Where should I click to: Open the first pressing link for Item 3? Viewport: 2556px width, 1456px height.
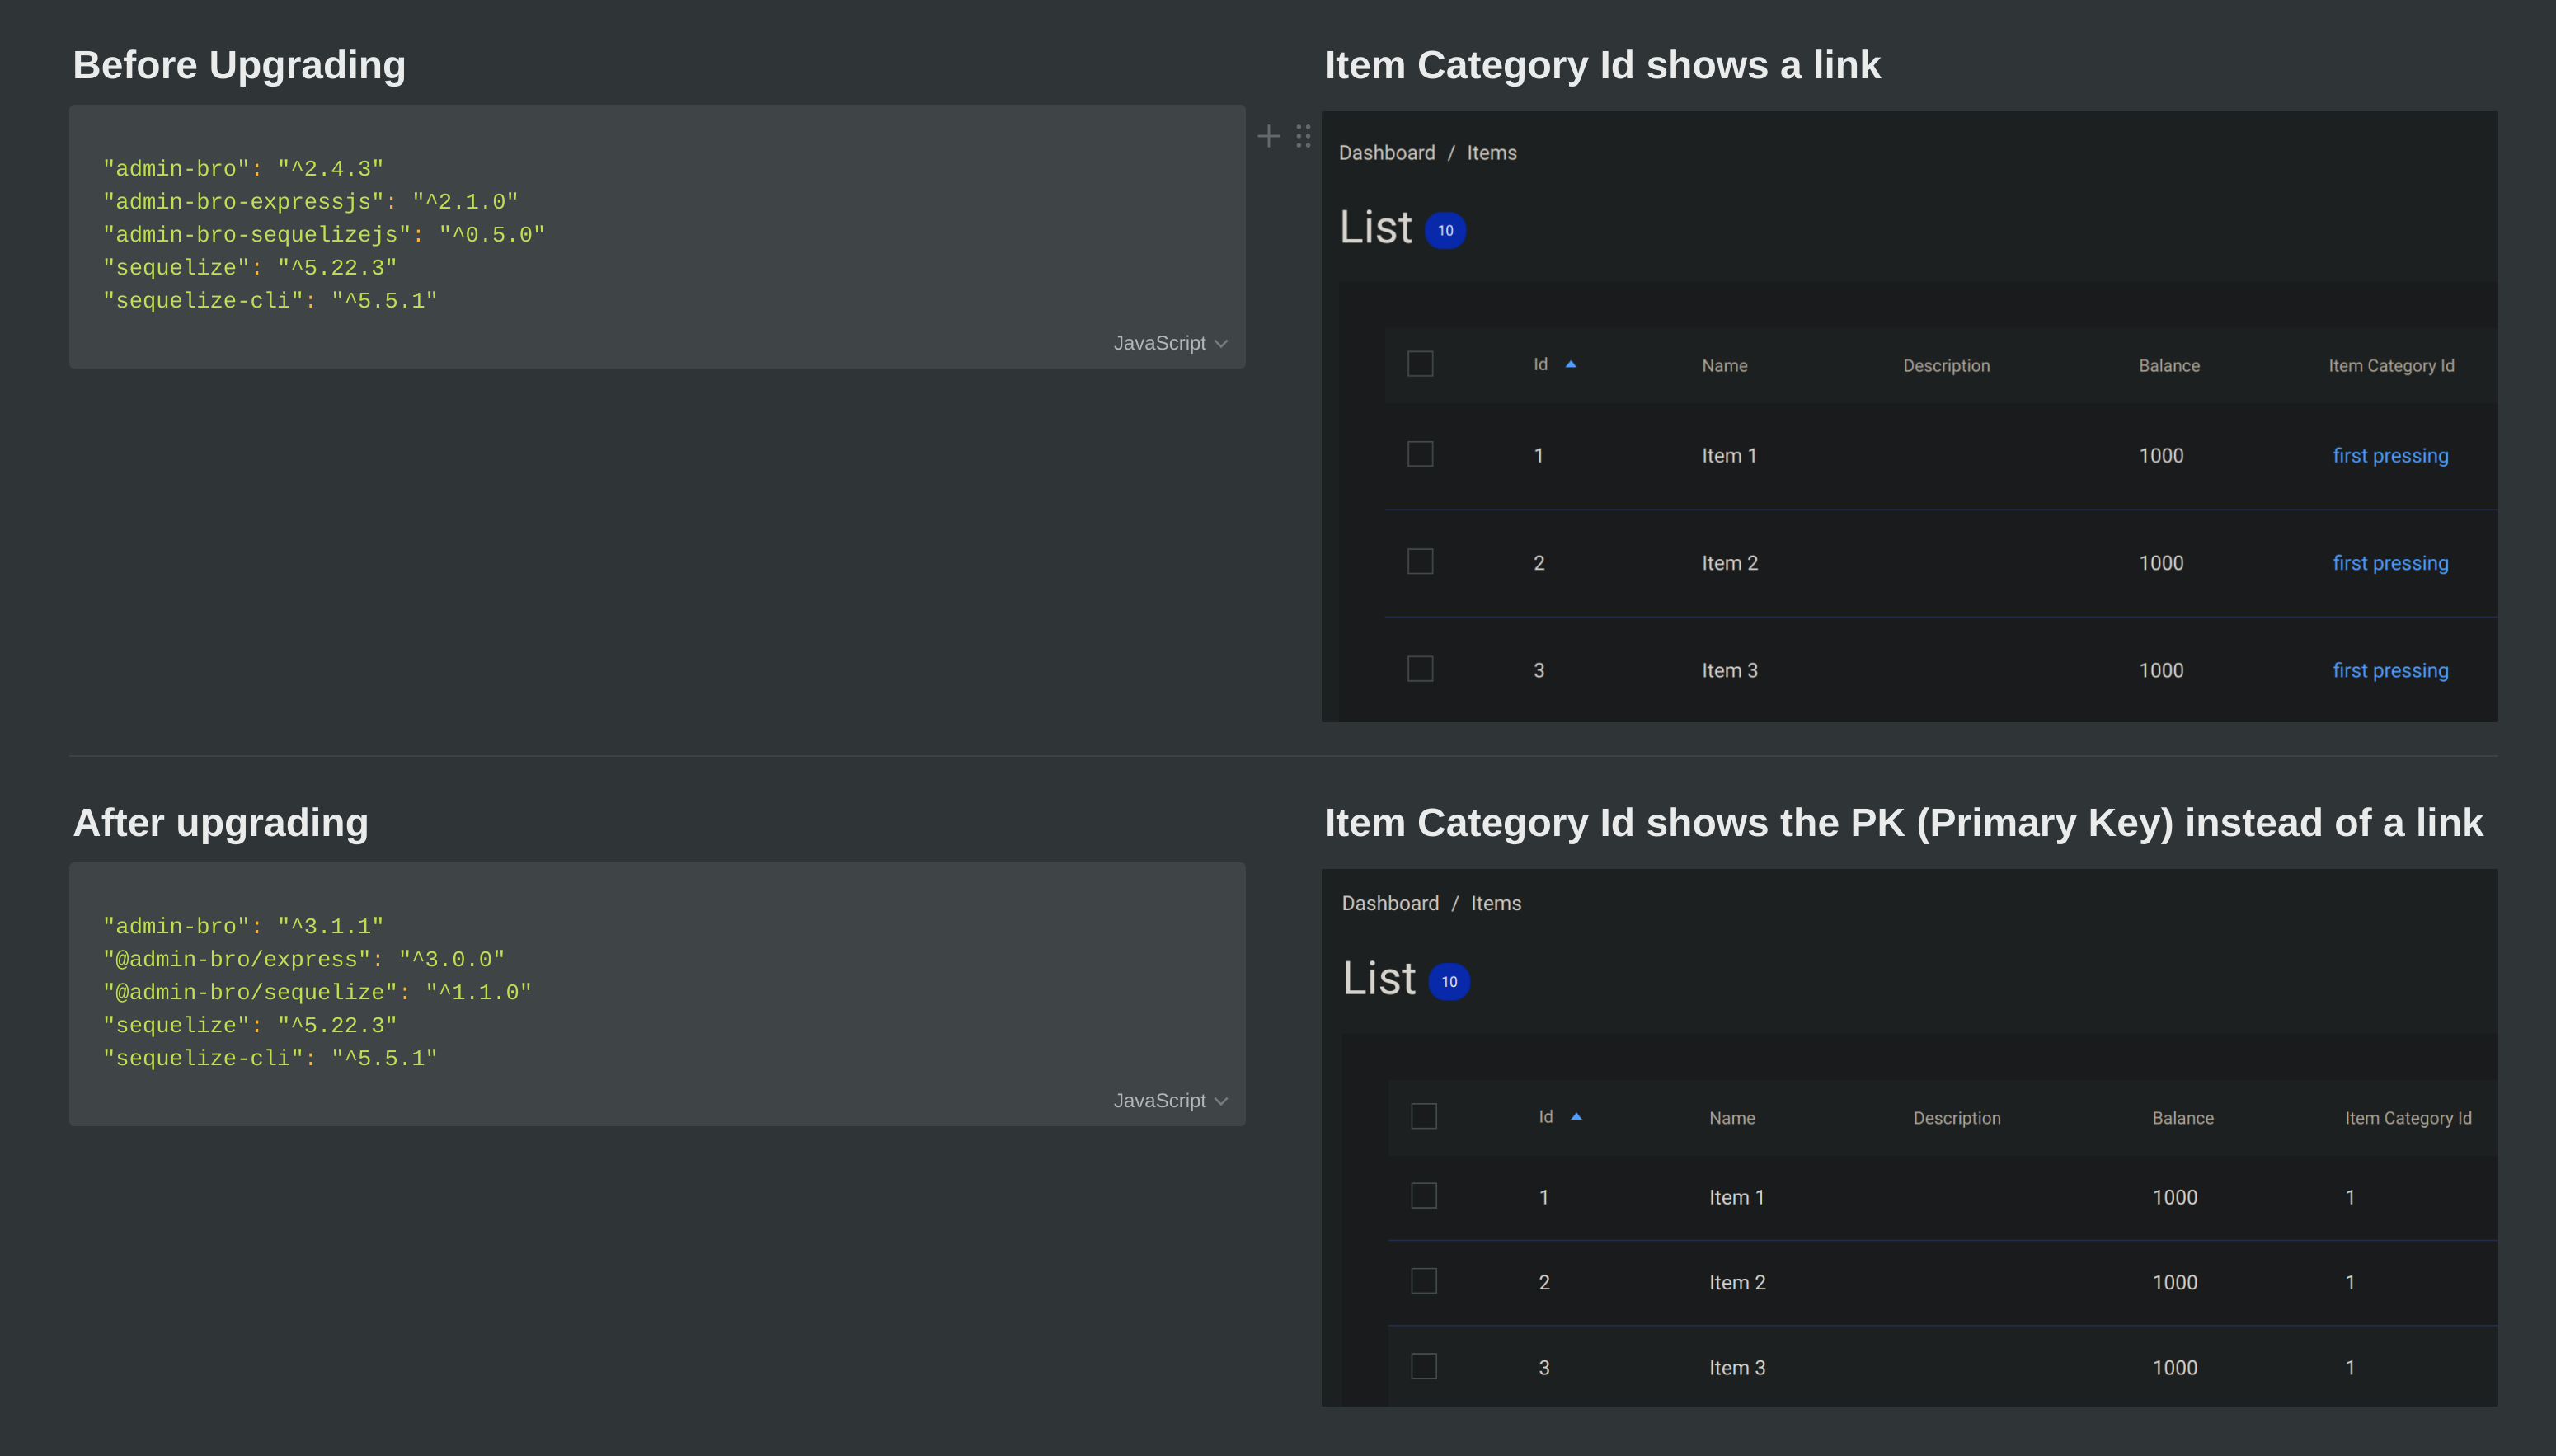2390,670
